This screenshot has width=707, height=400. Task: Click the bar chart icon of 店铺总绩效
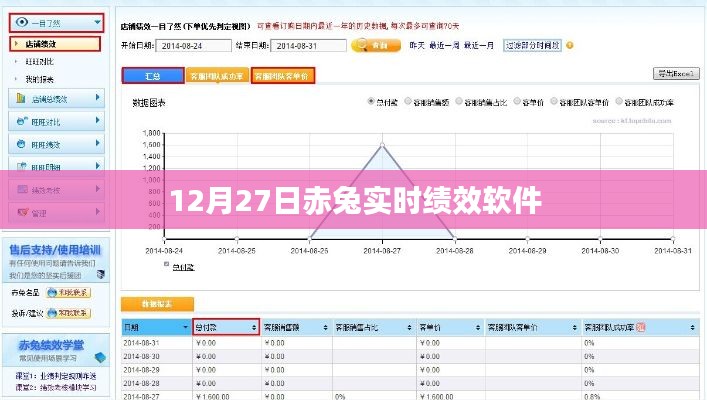tap(21, 98)
